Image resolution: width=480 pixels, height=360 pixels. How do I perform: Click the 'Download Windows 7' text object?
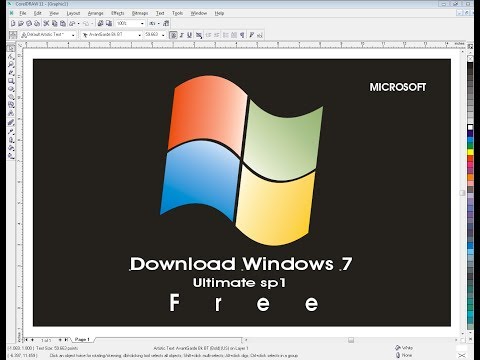241,264
